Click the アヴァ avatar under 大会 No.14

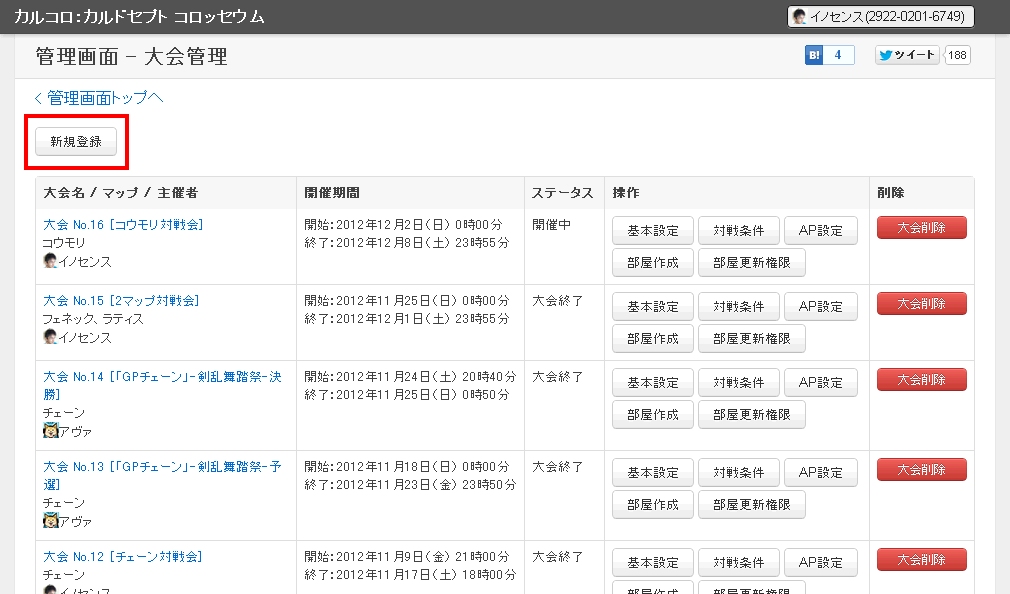50,431
